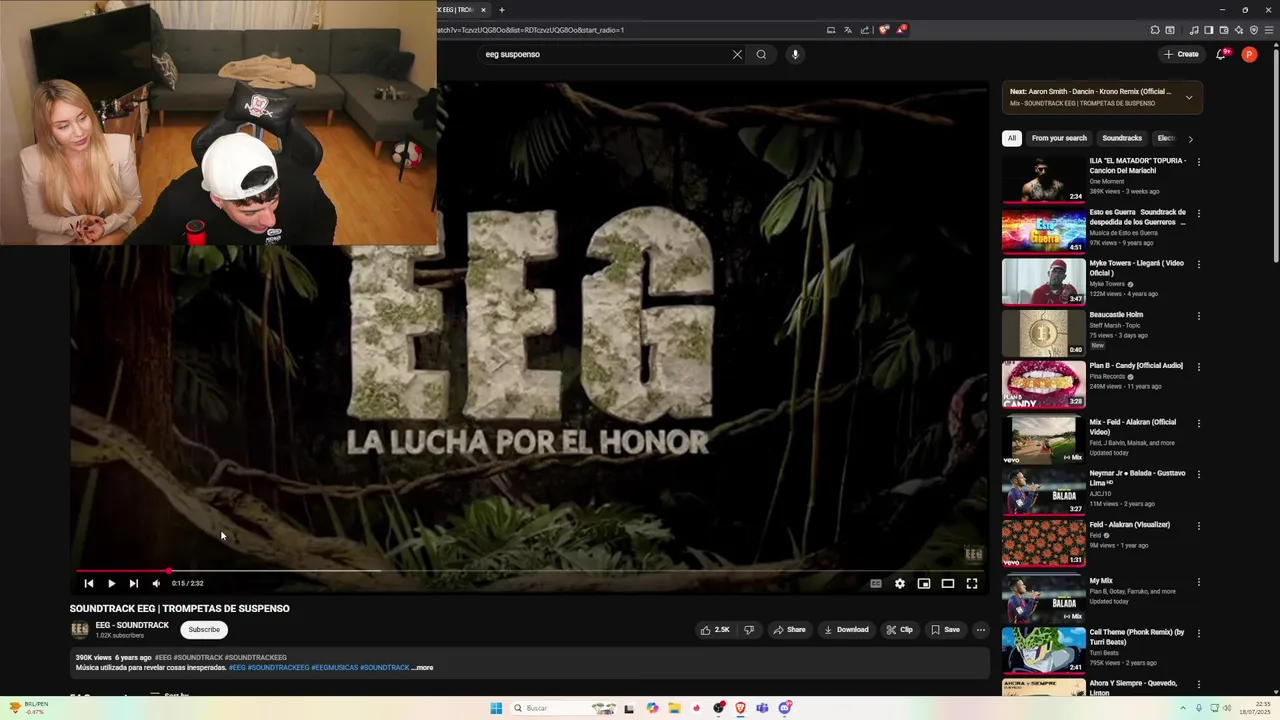Open options for Myke Towers Llegará video
Viewport: 1280px width, 720px height.
pyautogui.click(x=1198, y=264)
